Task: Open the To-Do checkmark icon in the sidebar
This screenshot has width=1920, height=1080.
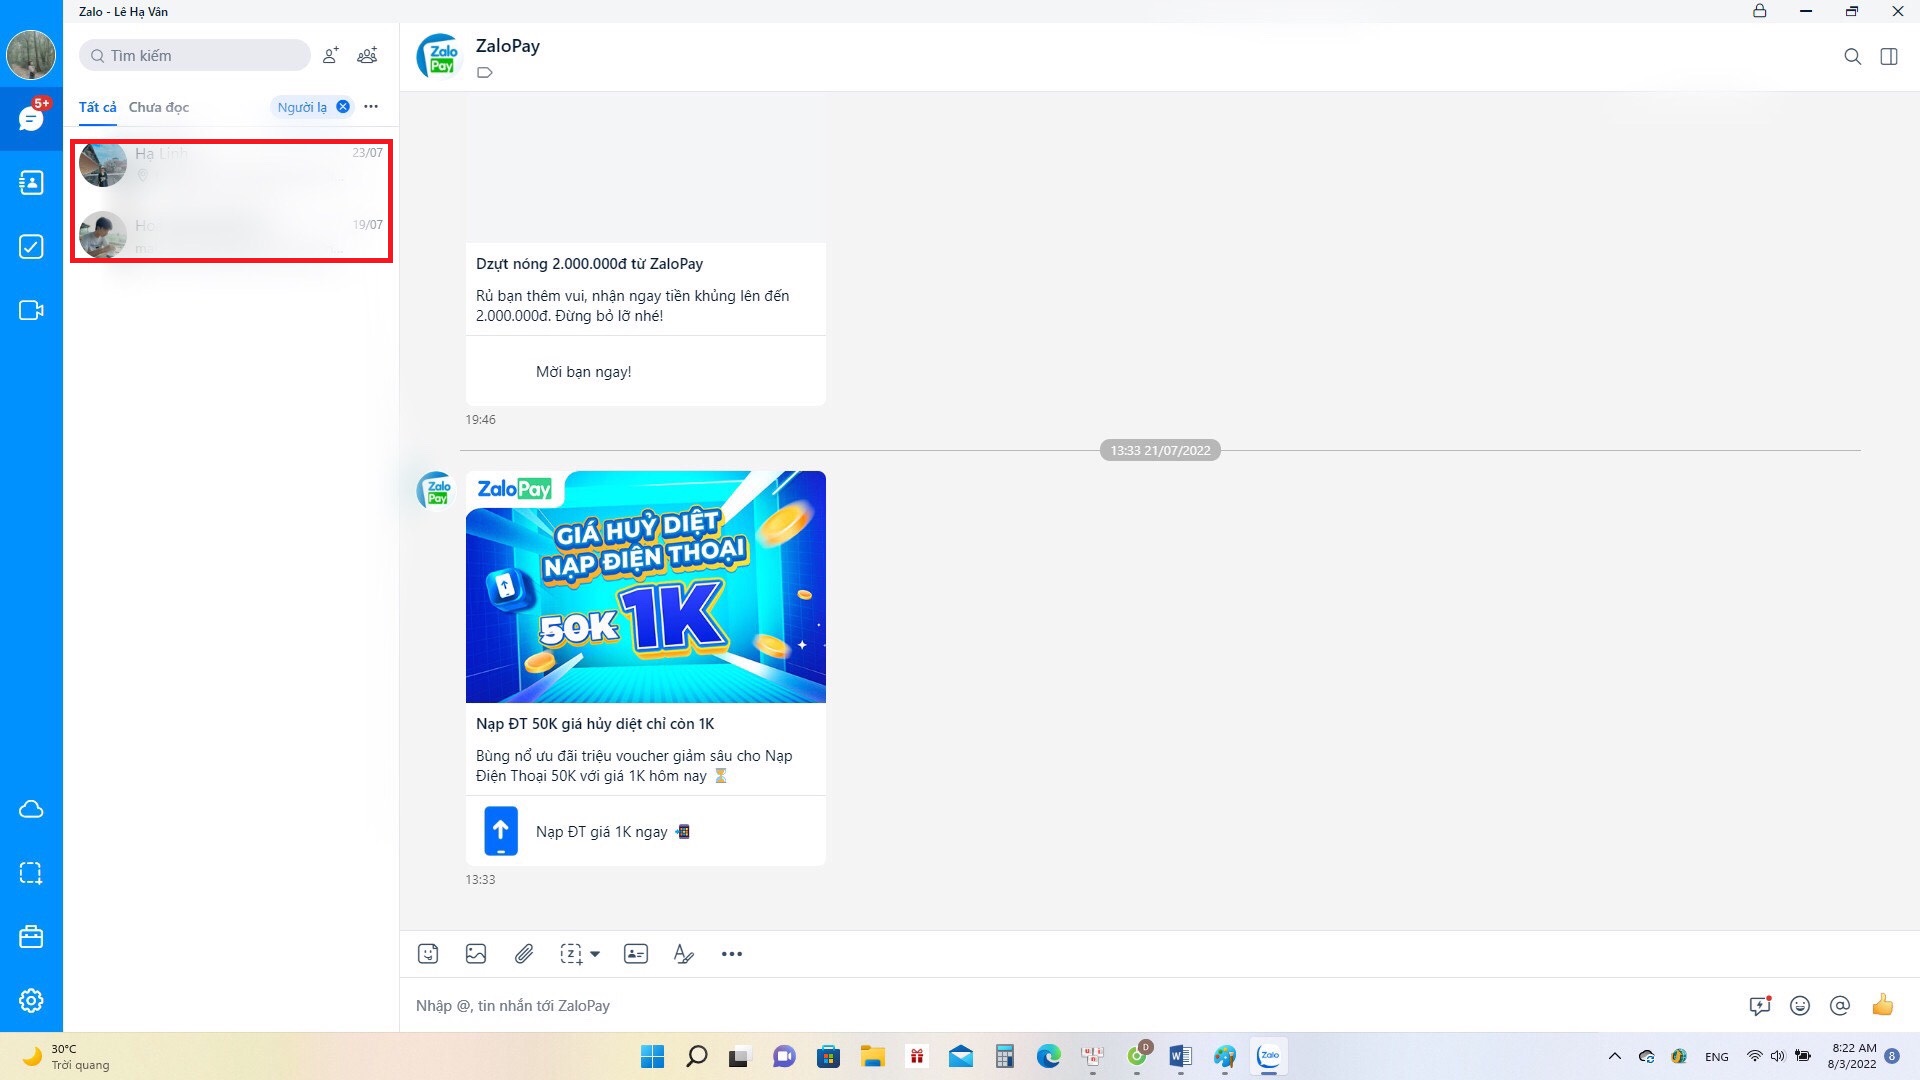Action: (x=31, y=247)
